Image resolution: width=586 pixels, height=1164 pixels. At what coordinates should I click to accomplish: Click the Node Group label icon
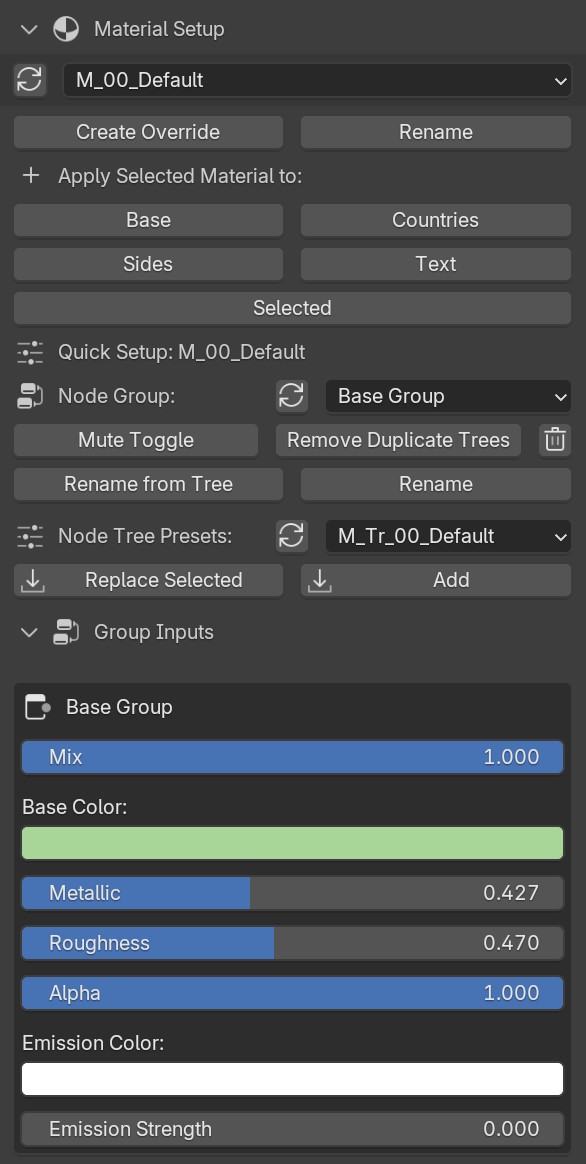click(30, 396)
